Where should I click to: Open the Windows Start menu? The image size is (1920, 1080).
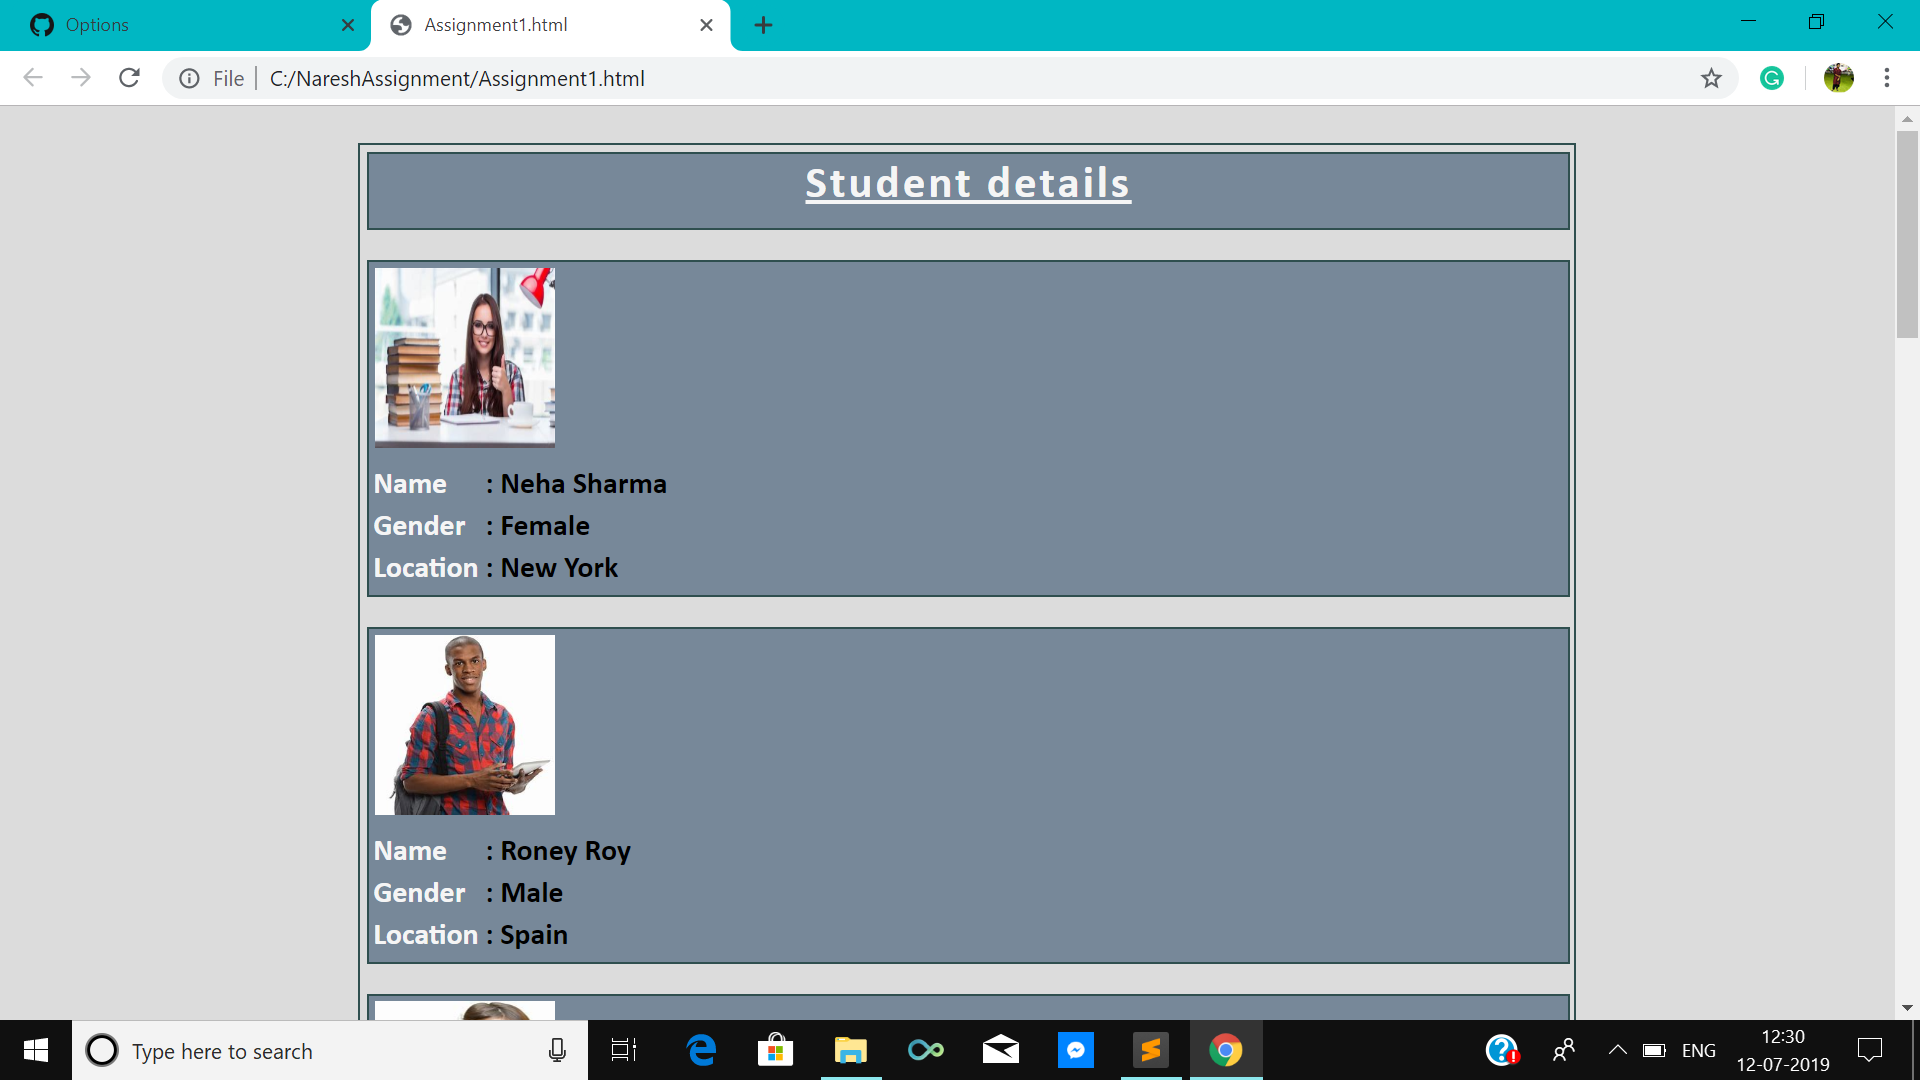(36, 1050)
